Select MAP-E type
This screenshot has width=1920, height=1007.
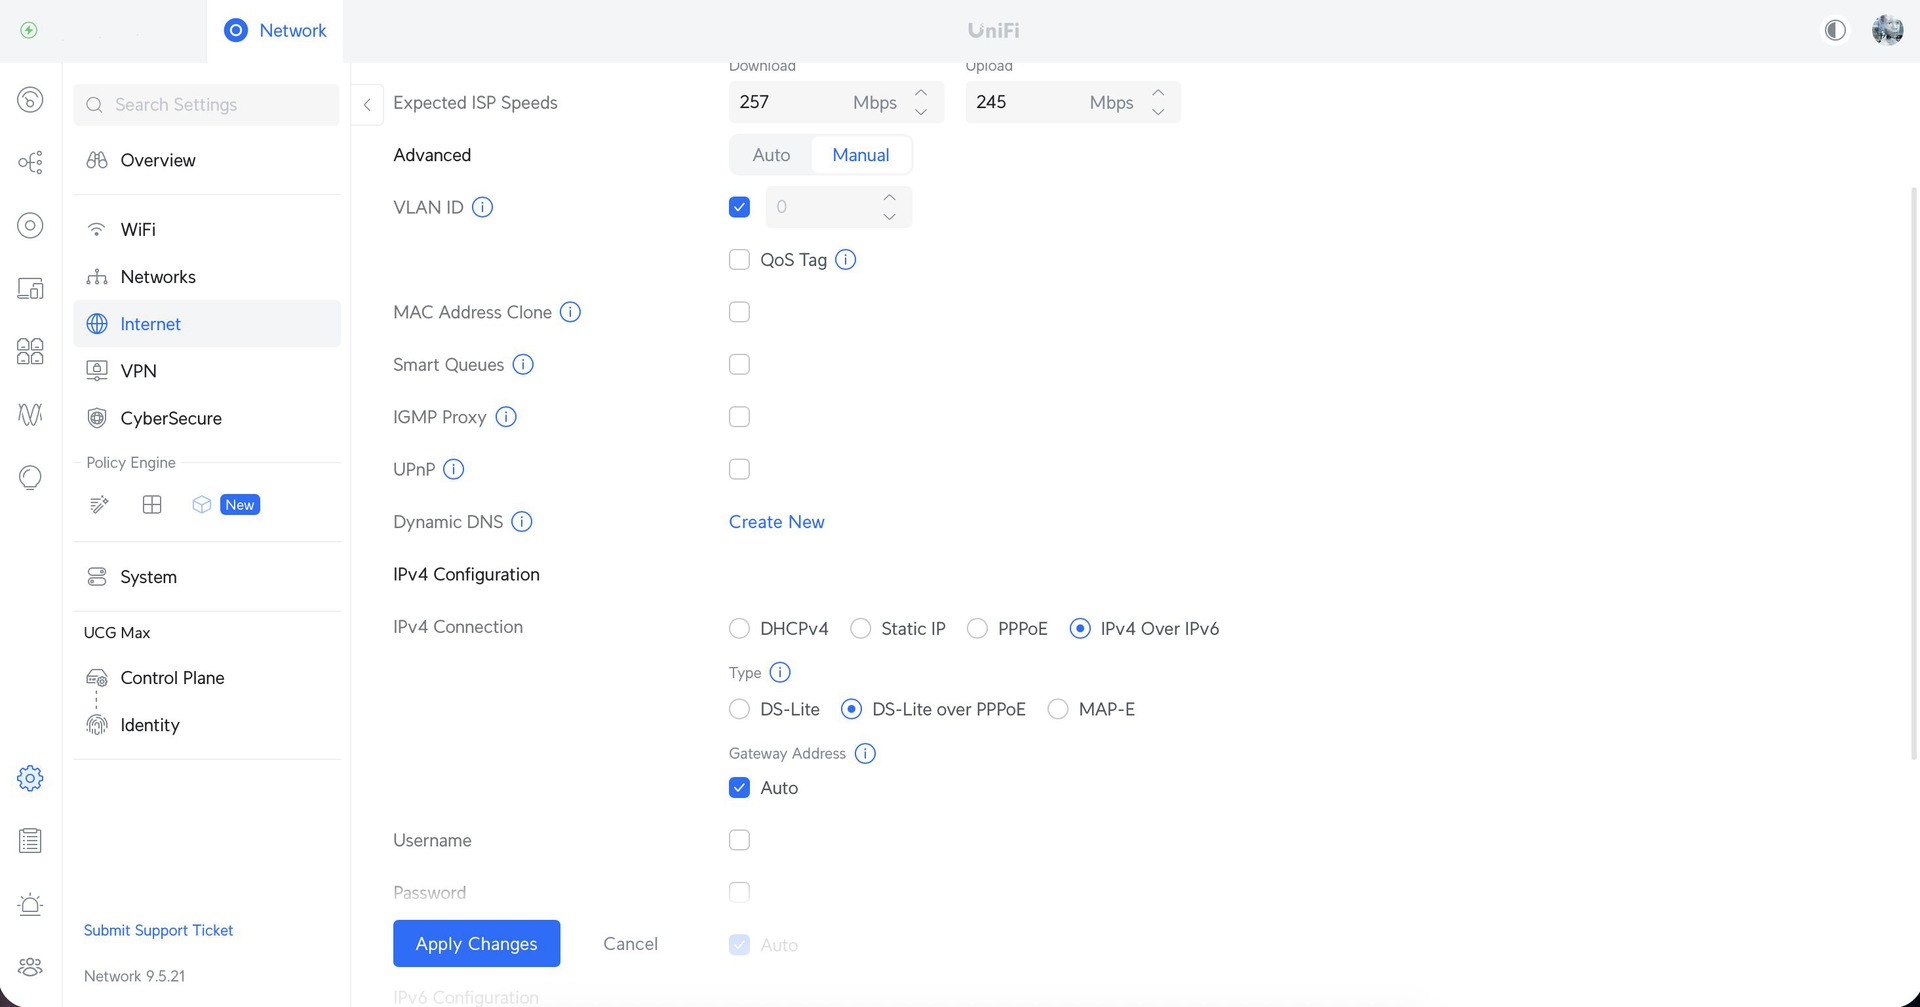point(1058,709)
